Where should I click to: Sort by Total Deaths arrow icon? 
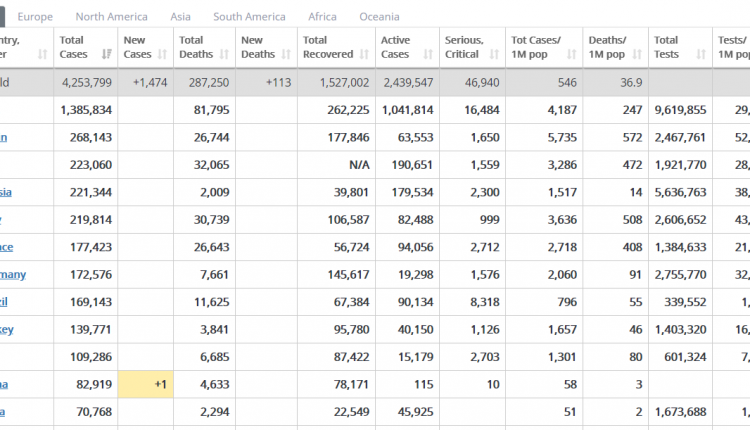pos(224,55)
